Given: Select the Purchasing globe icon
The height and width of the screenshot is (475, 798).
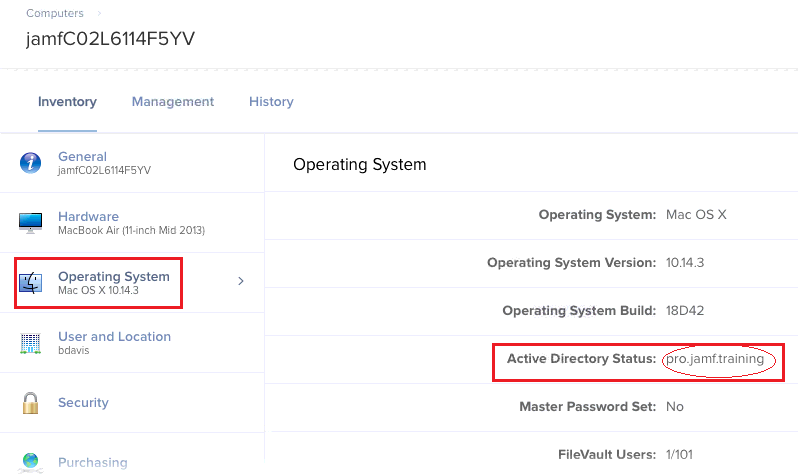Looking at the screenshot, I should tap(31, 462).
